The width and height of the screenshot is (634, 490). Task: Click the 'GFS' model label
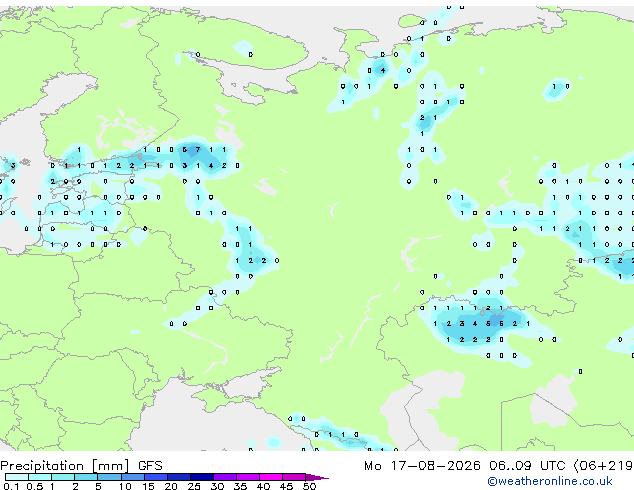click(x=150, y=466)
